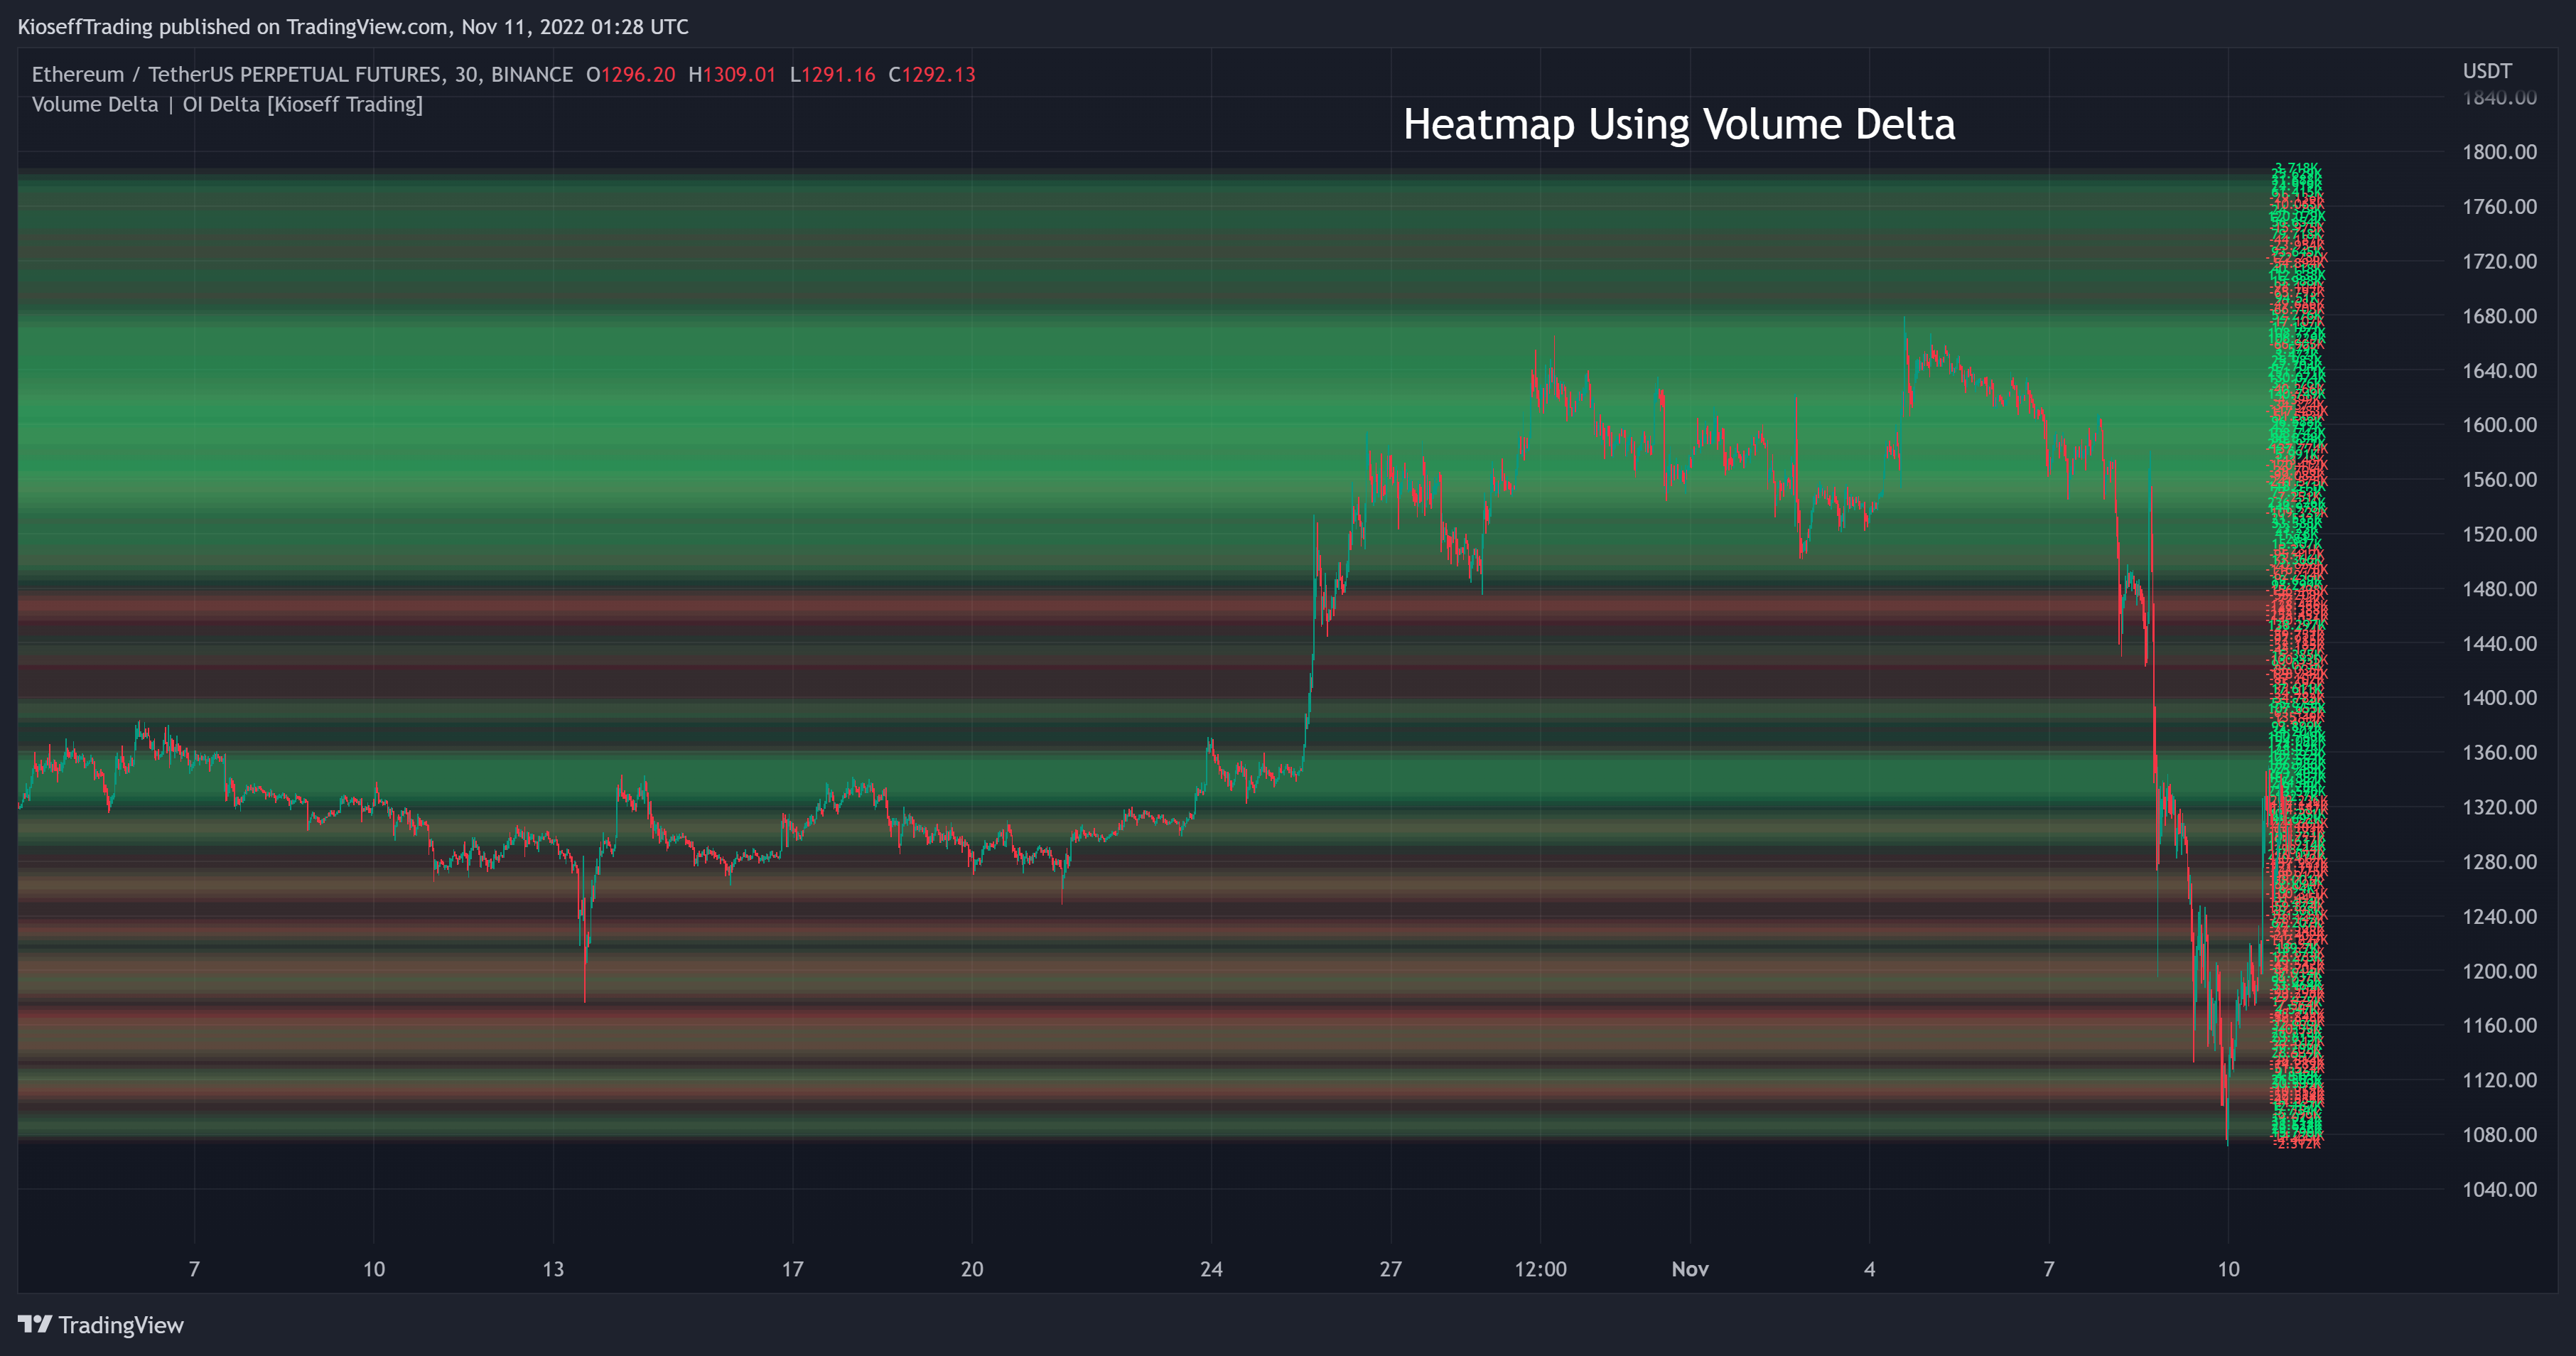
Task: Click the 1040.00 price axis label
Action: (2499, 1190)
